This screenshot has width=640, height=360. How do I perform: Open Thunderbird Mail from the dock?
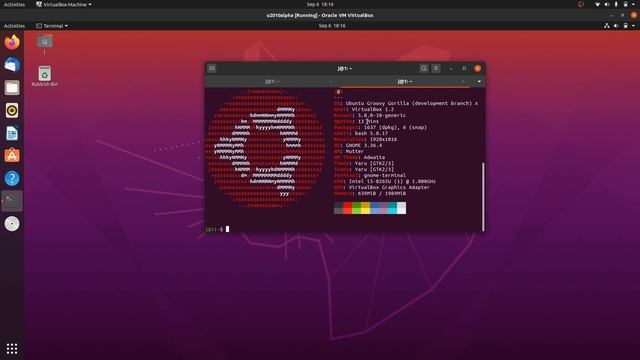(x=12, y=65)
